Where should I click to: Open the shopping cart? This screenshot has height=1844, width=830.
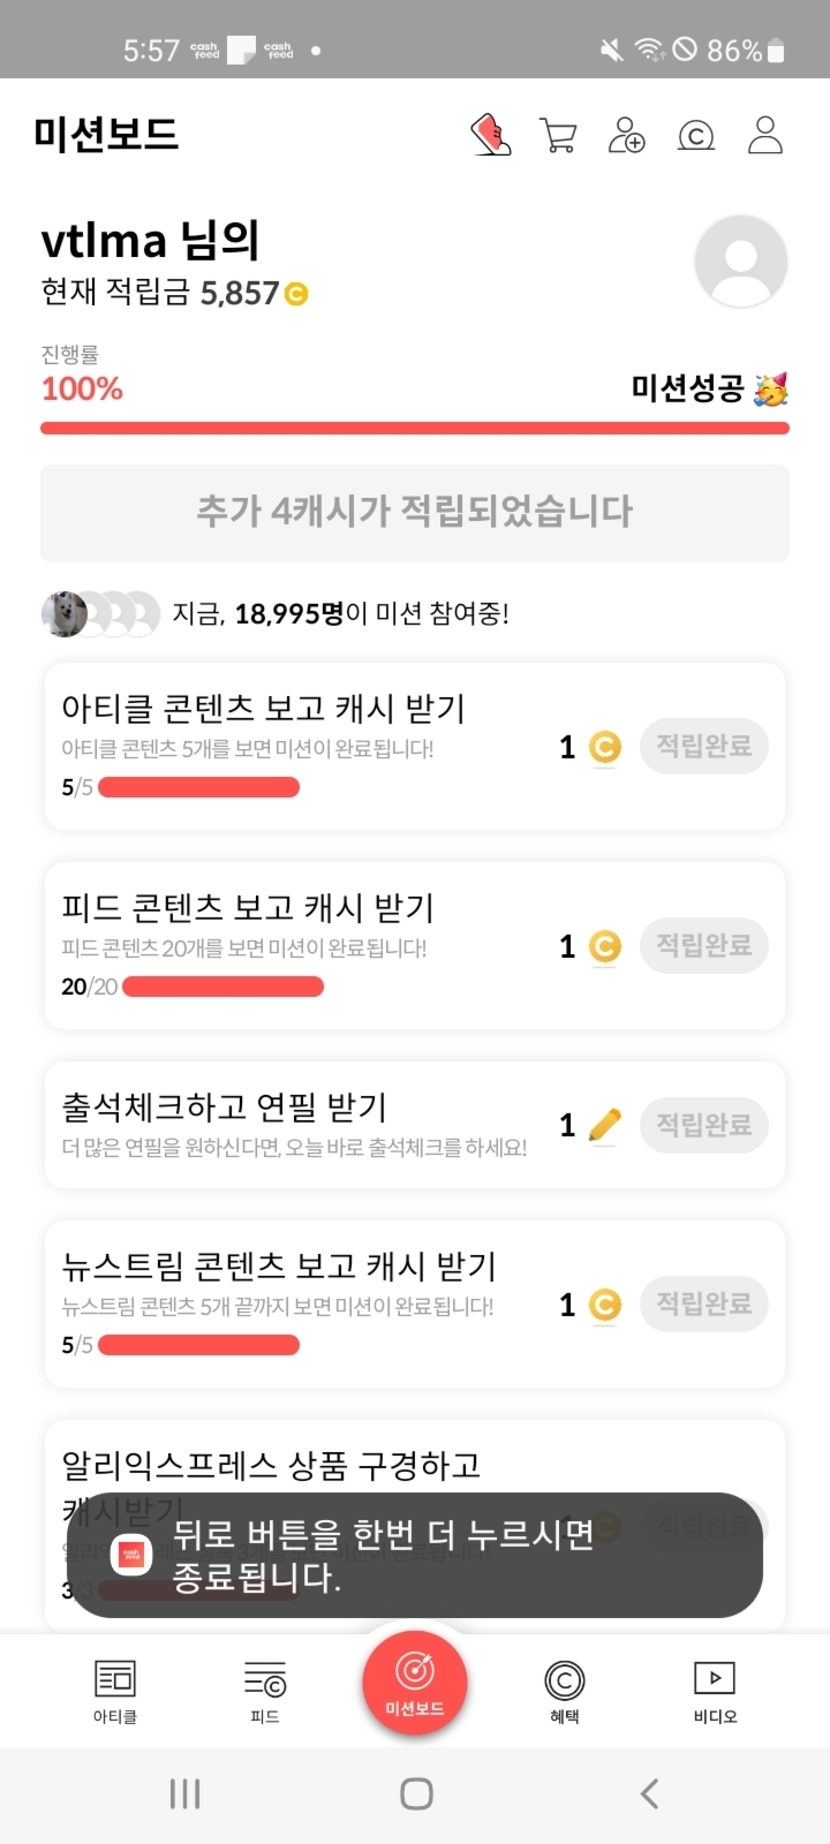[558, 135]
